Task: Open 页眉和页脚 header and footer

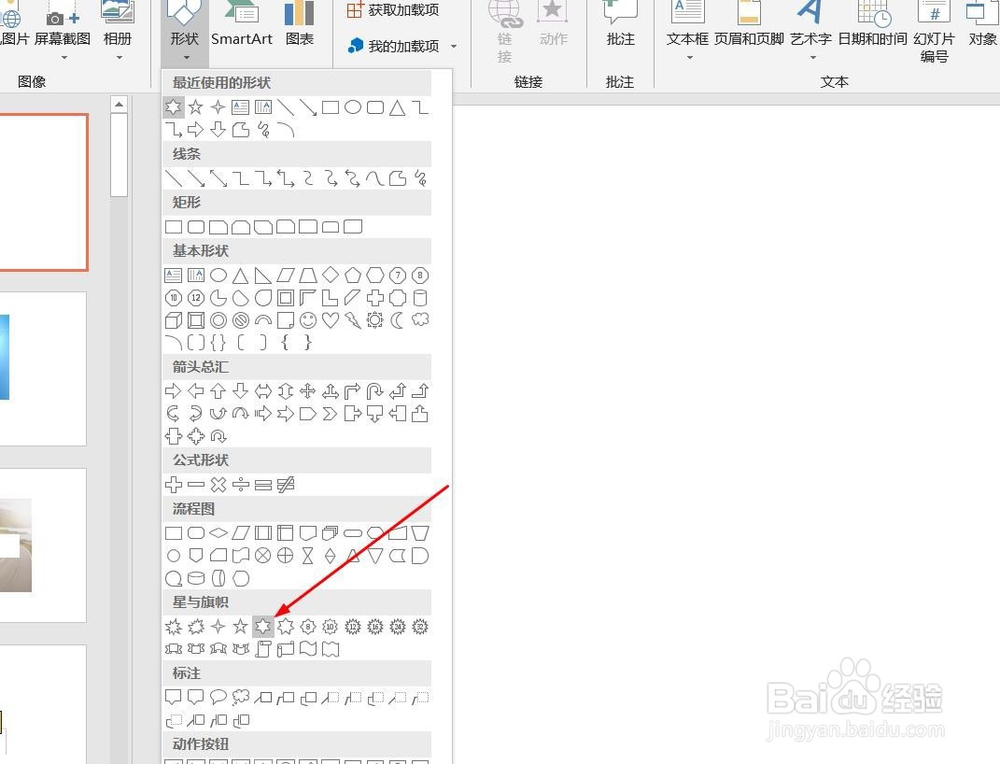Action: 749,26
